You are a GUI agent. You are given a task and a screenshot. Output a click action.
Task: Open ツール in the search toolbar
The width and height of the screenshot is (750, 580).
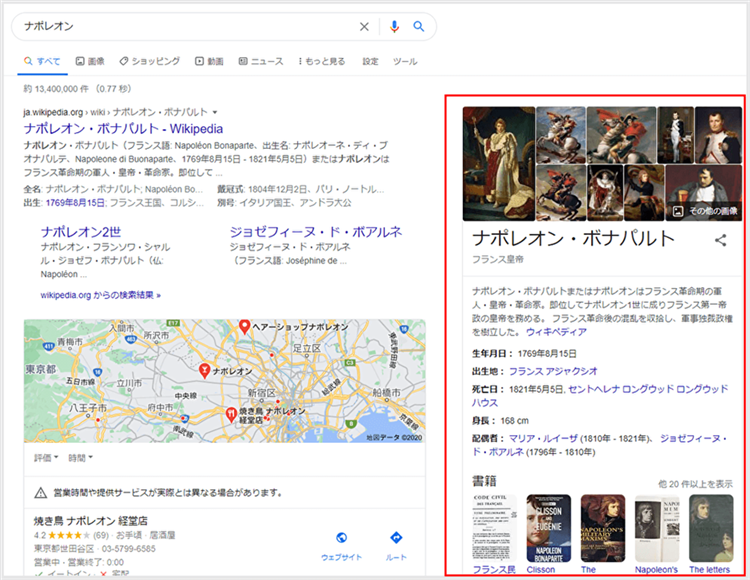[x=405, y=61]
